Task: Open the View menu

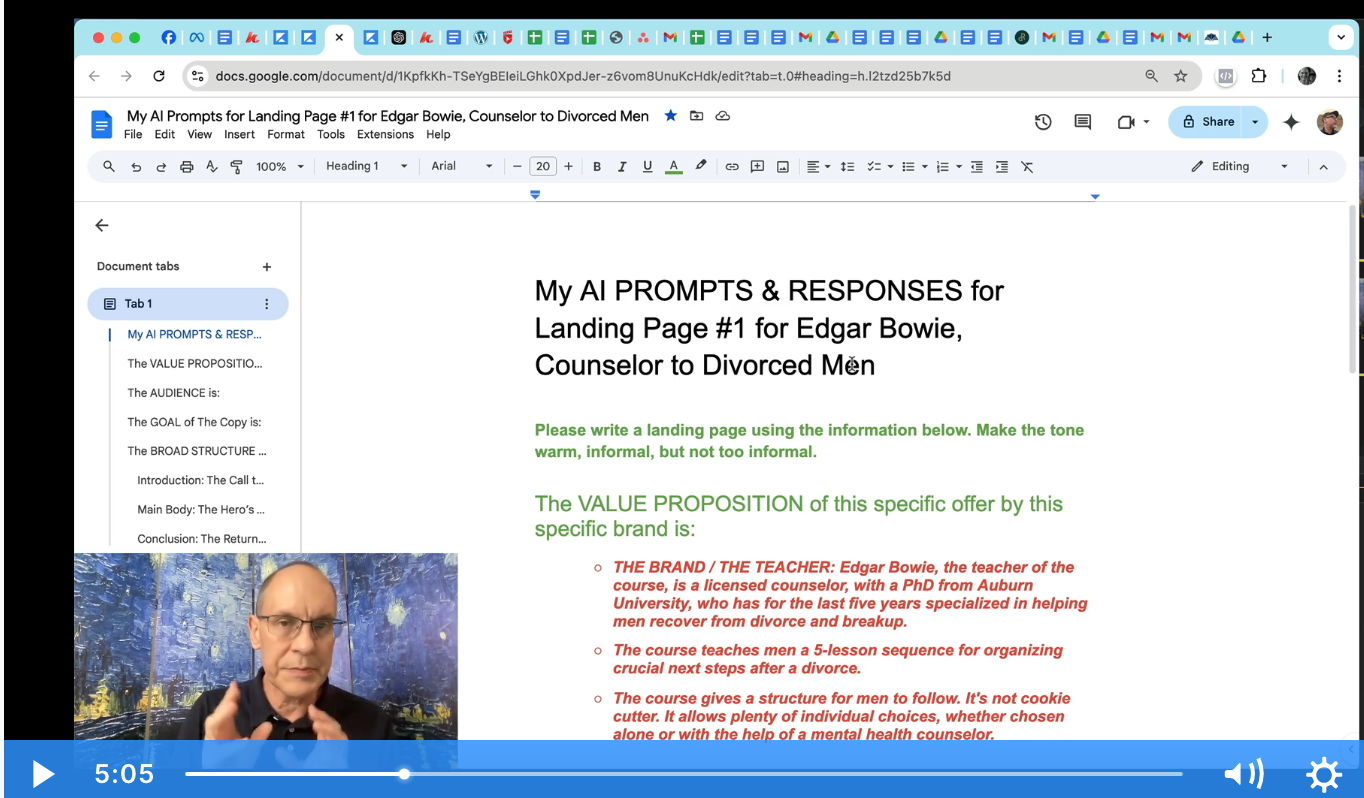Action: 200,135
